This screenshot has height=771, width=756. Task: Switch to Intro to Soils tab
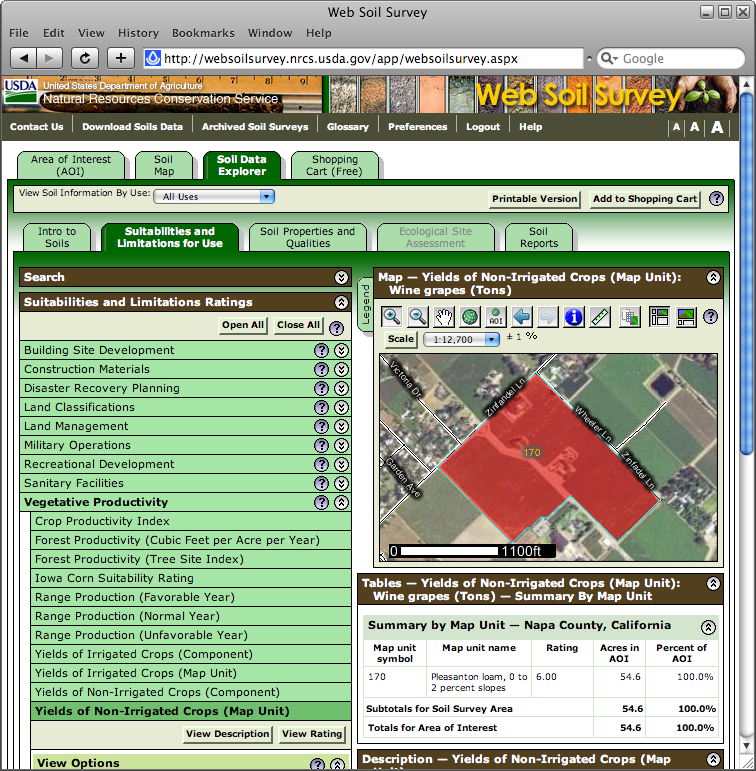57,237
